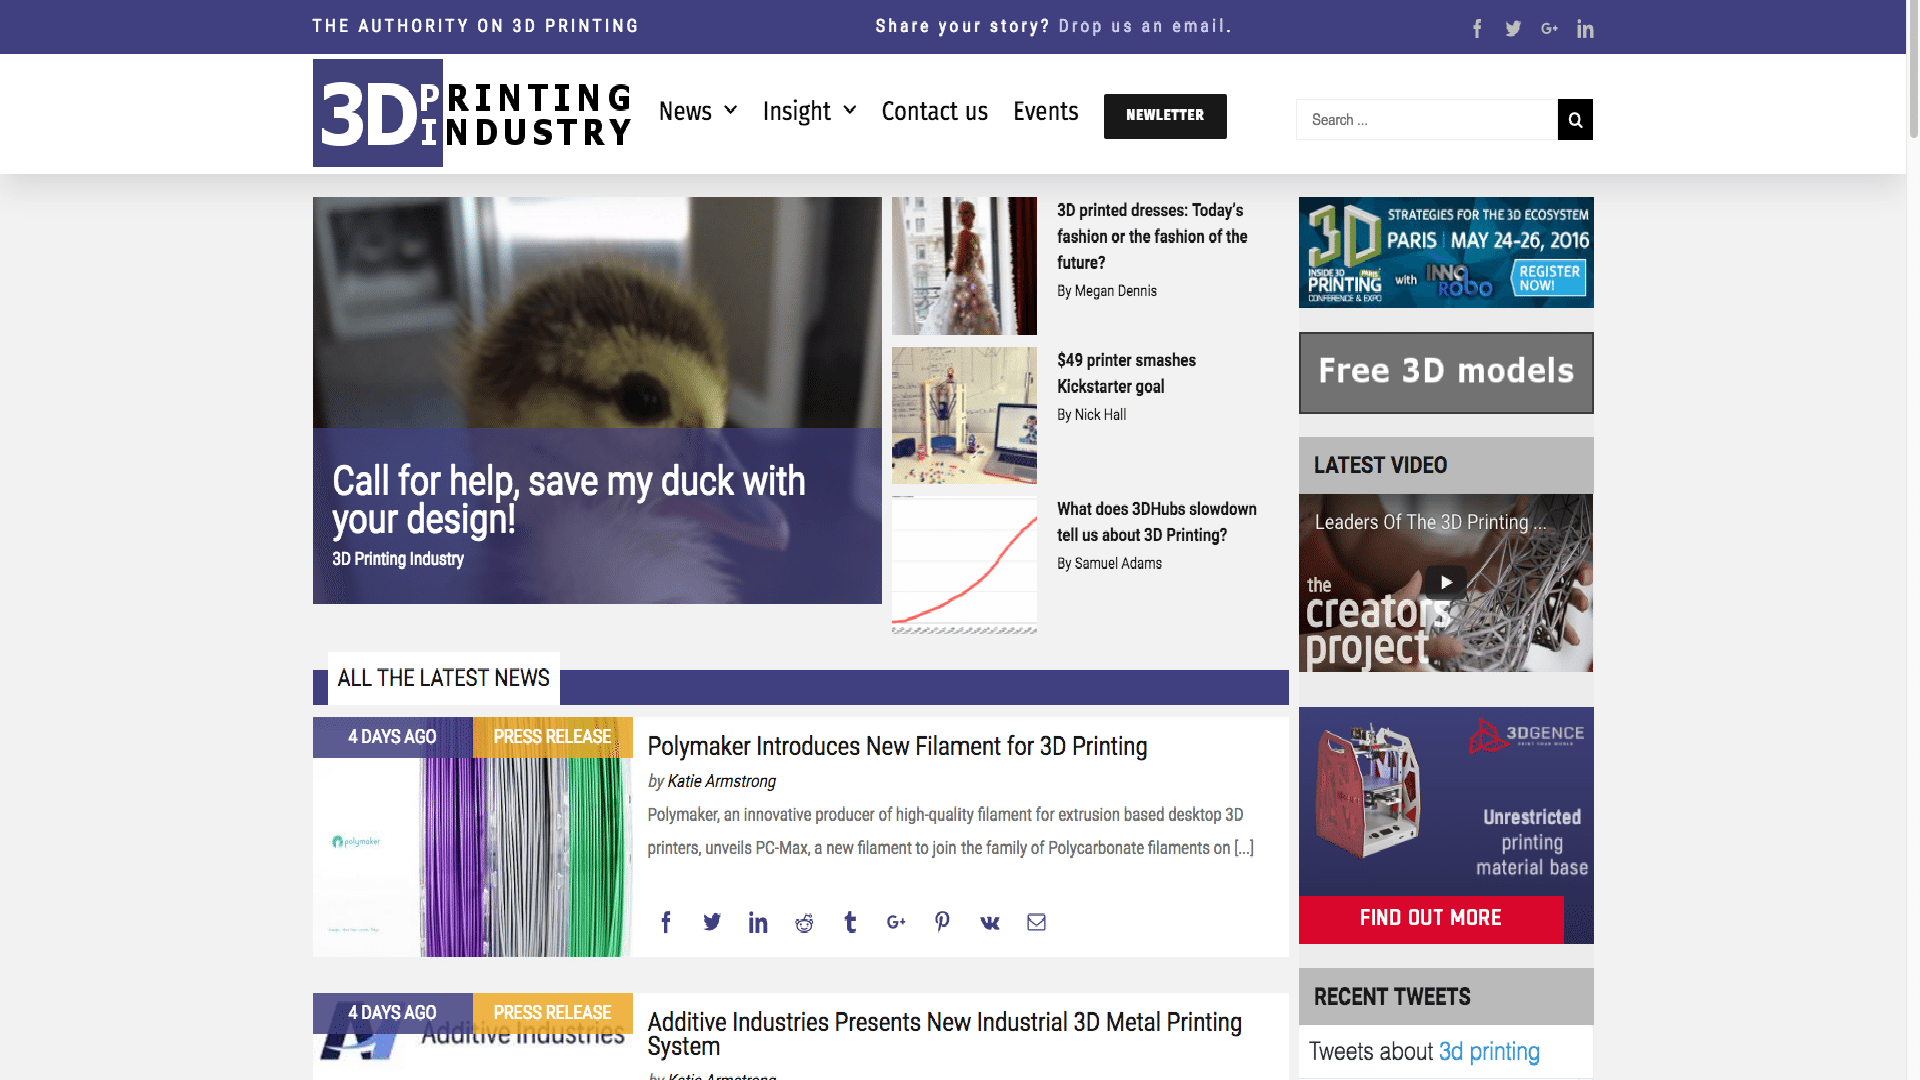Screen dimensions: 1920x1080
Task: Click the header Twitter bird icon
Action: (1513, 29)
